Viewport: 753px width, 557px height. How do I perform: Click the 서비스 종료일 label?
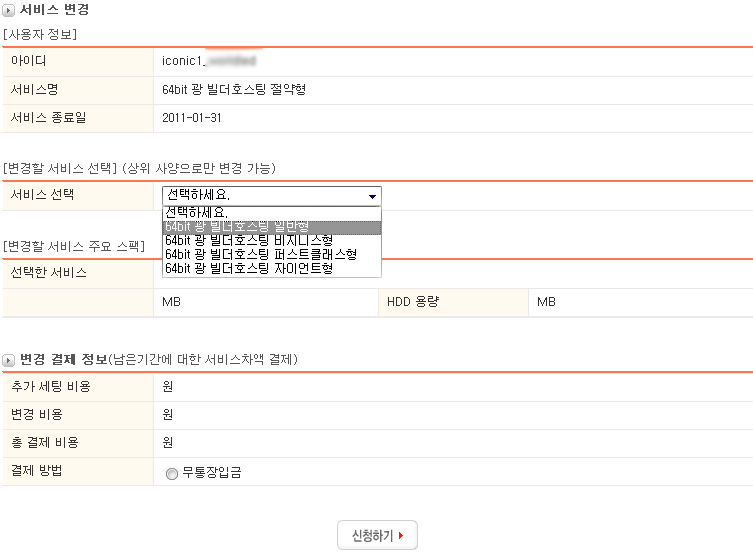49,118
